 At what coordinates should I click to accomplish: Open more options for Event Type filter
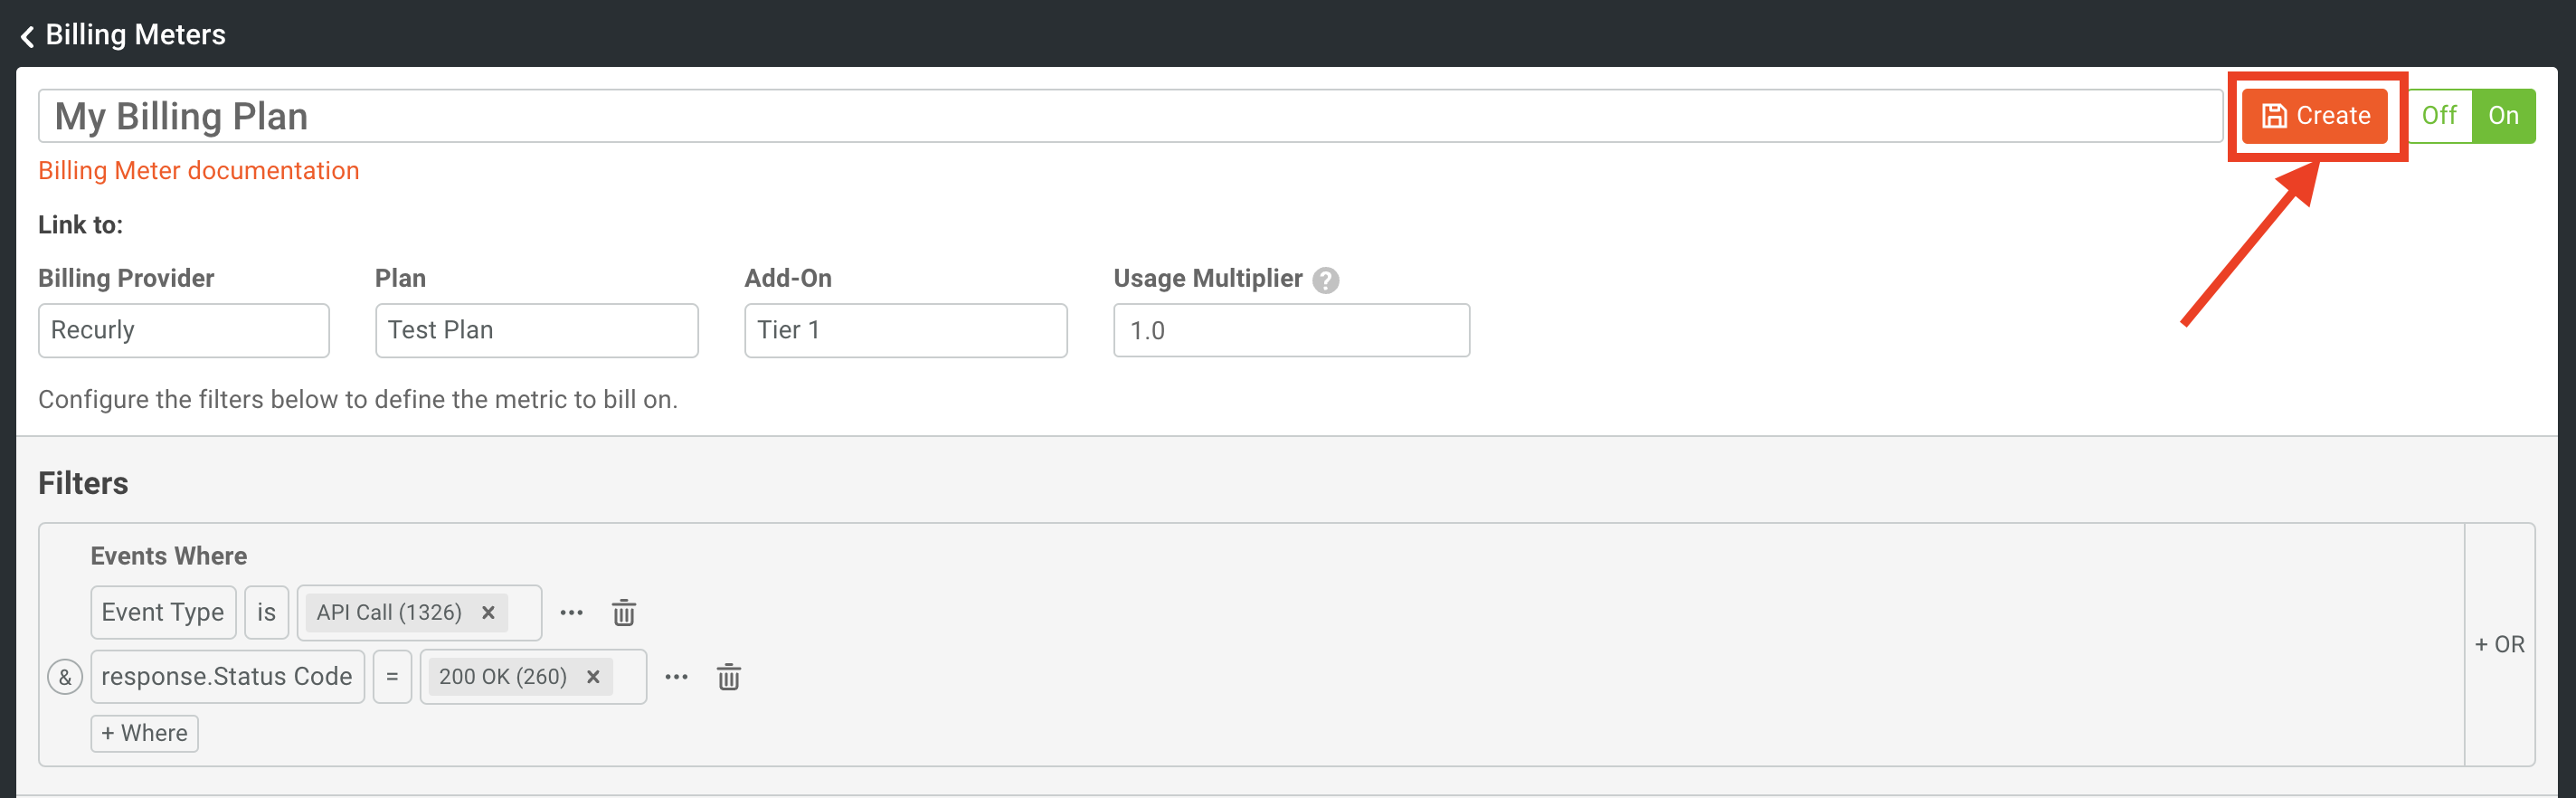pos(571,612)
